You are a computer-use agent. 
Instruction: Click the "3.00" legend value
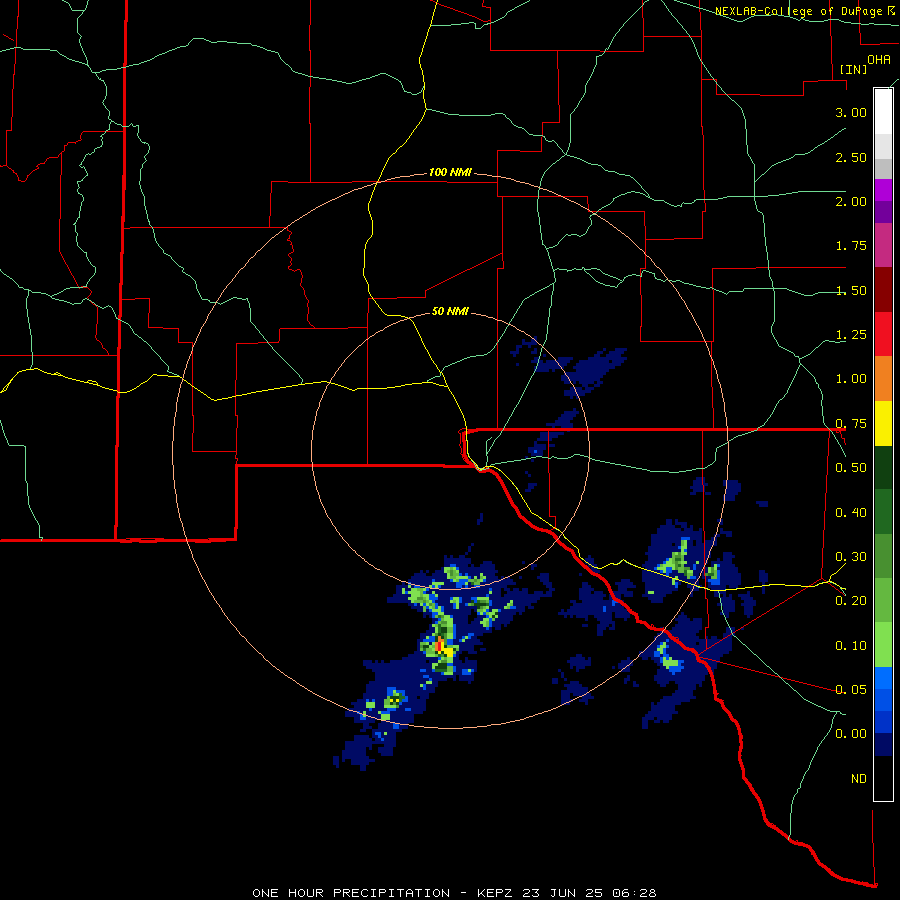[851, 112]
